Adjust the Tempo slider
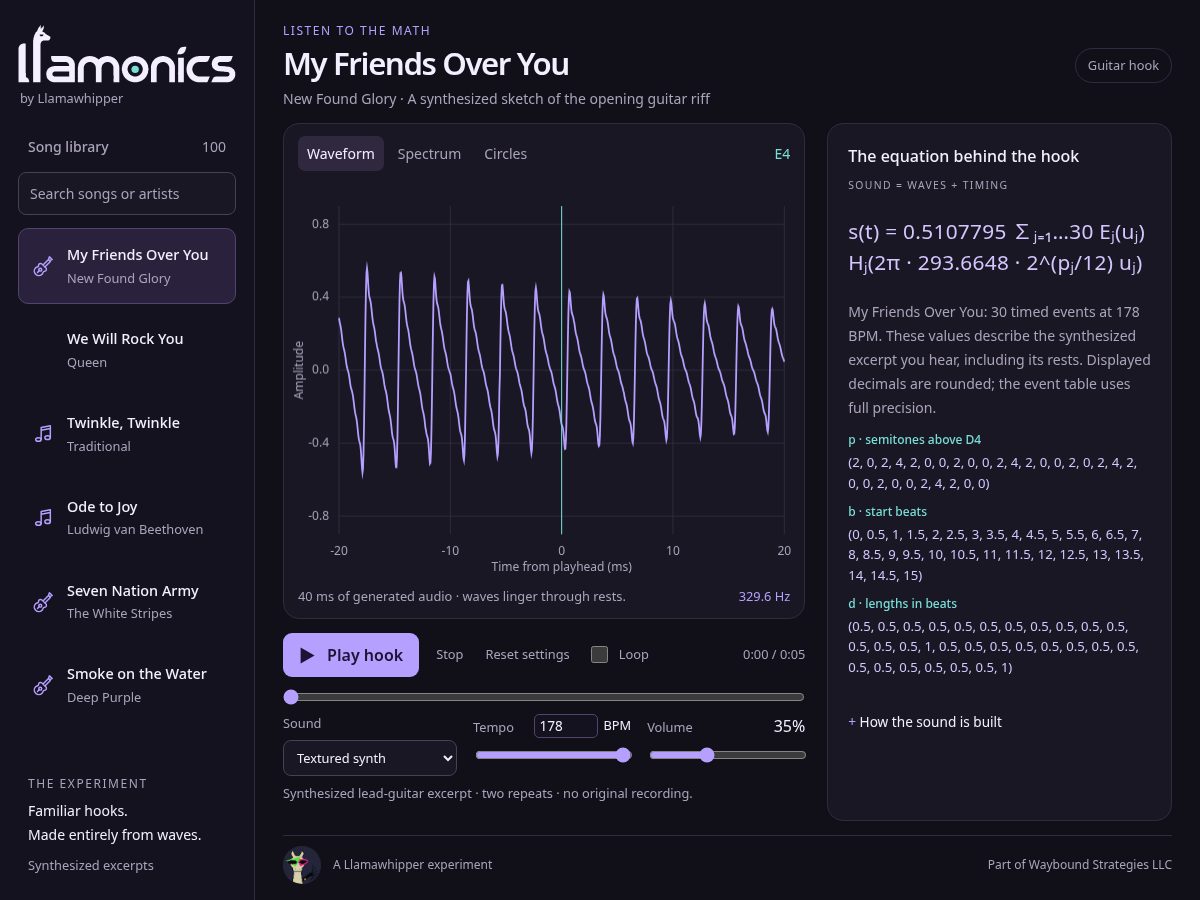 pyautogui.click(x=553, y=755)
